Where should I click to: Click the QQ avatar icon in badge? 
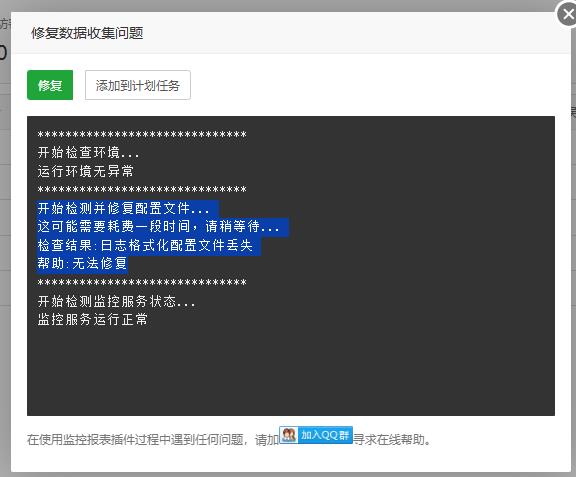point(289,435)
